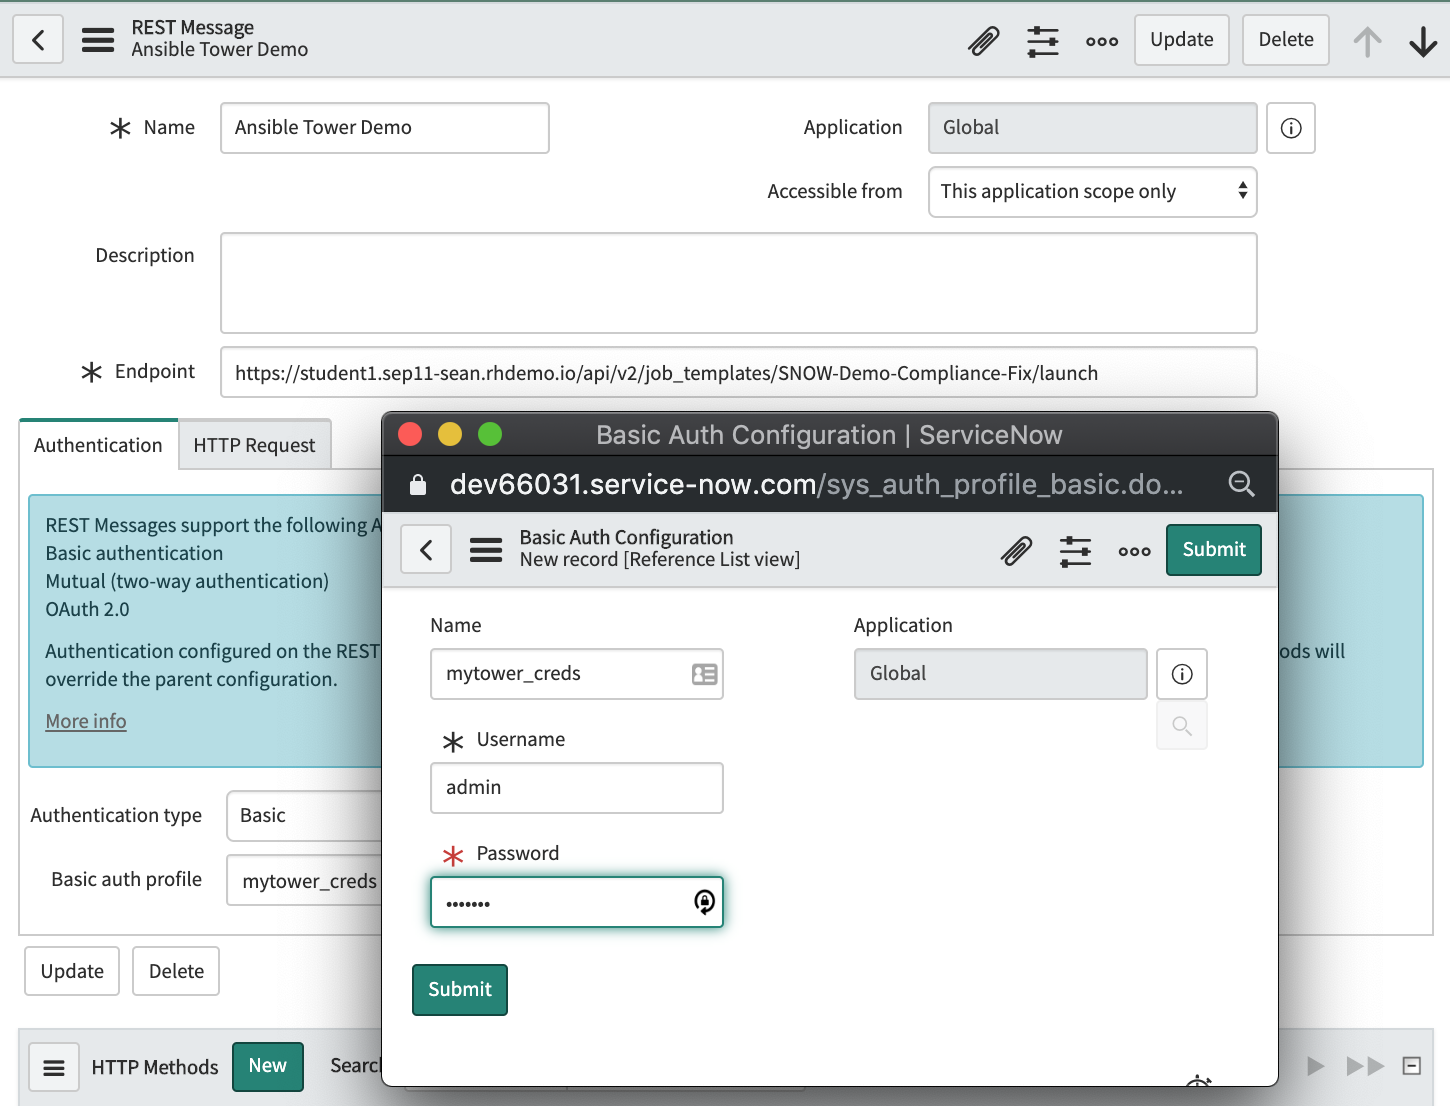Open the HTTP Methods list context menu
1450x1106 pixels.
[x=54, y=1067]
